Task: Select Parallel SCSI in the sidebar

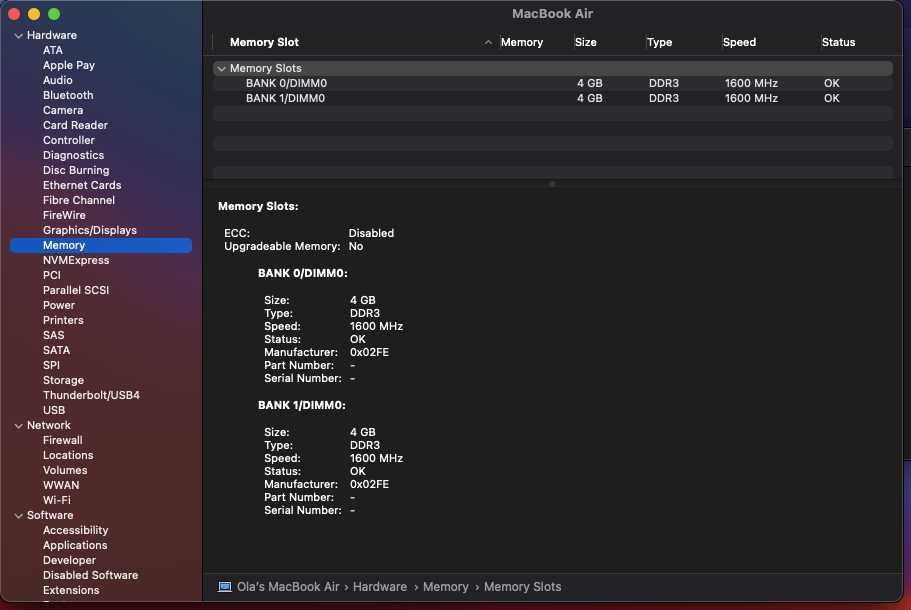Action: click(76, 290)
